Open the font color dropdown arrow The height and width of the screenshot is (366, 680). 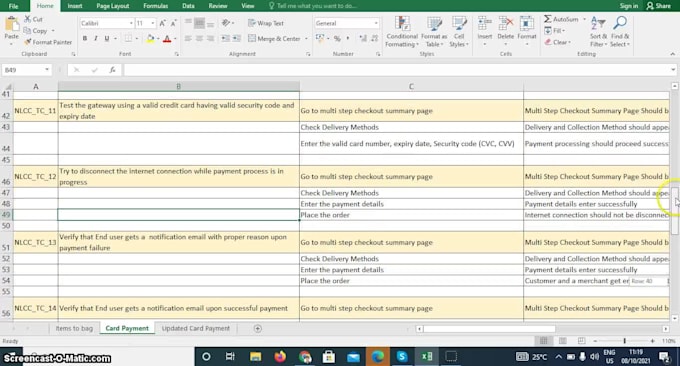(175, 39)
